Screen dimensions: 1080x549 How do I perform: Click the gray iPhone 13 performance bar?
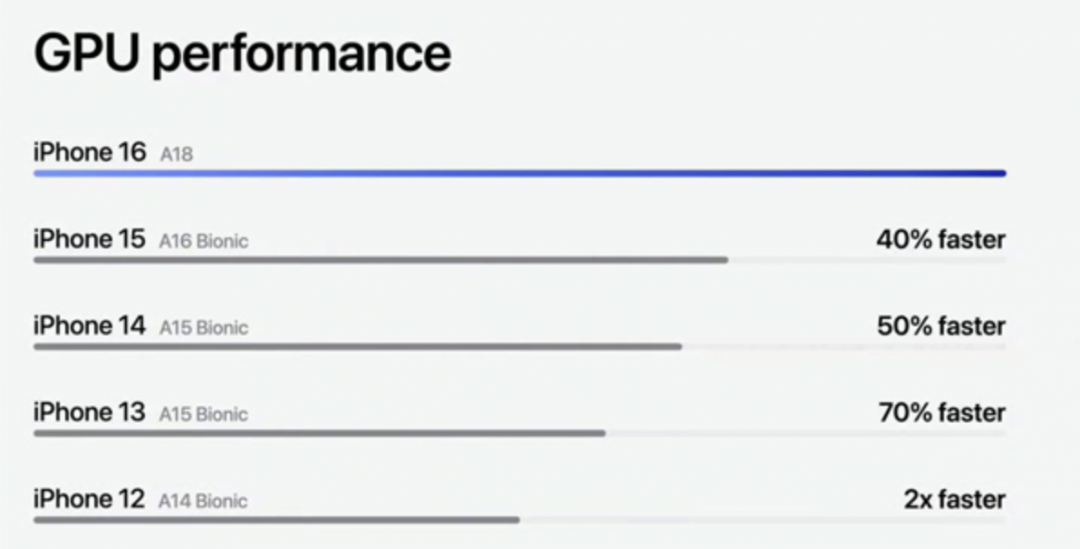[319, 433]
